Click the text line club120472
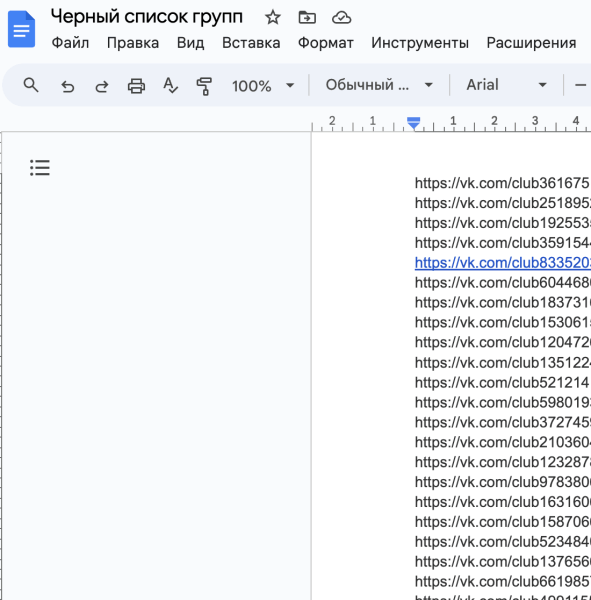591x600 pixels. point(503,342)
